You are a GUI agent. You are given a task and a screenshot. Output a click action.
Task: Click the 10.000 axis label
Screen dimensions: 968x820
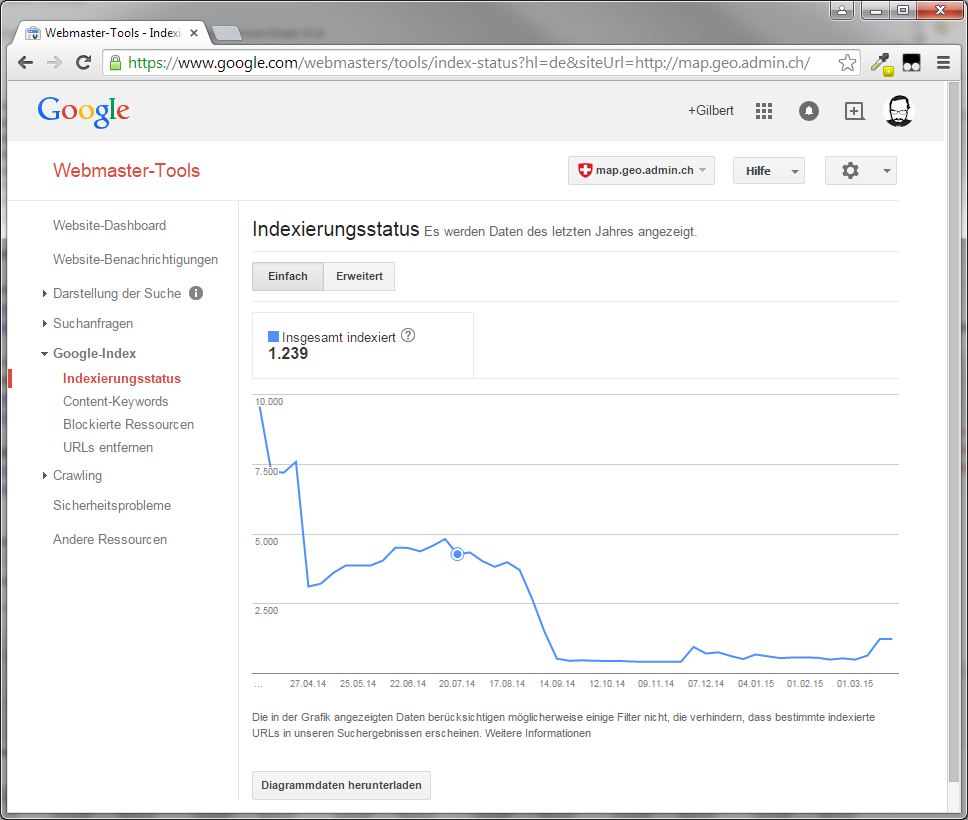269,401
